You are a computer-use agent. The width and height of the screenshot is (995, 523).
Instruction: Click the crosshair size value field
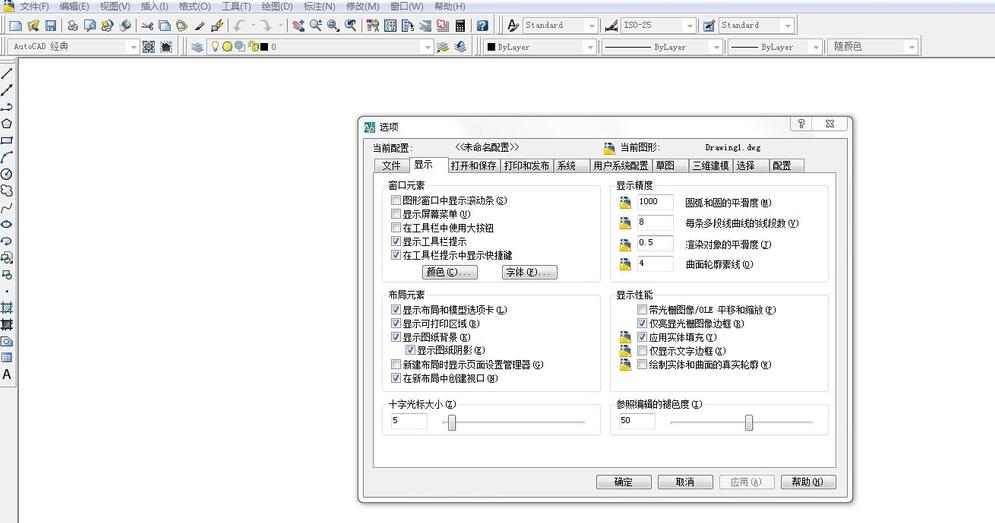click(x=409, y=421)
